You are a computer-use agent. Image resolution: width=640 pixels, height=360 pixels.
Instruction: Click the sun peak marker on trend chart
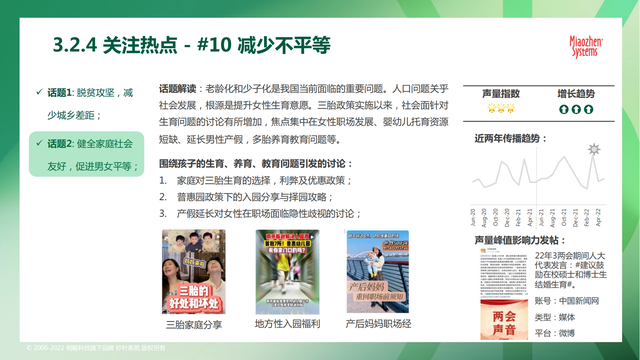594,149
